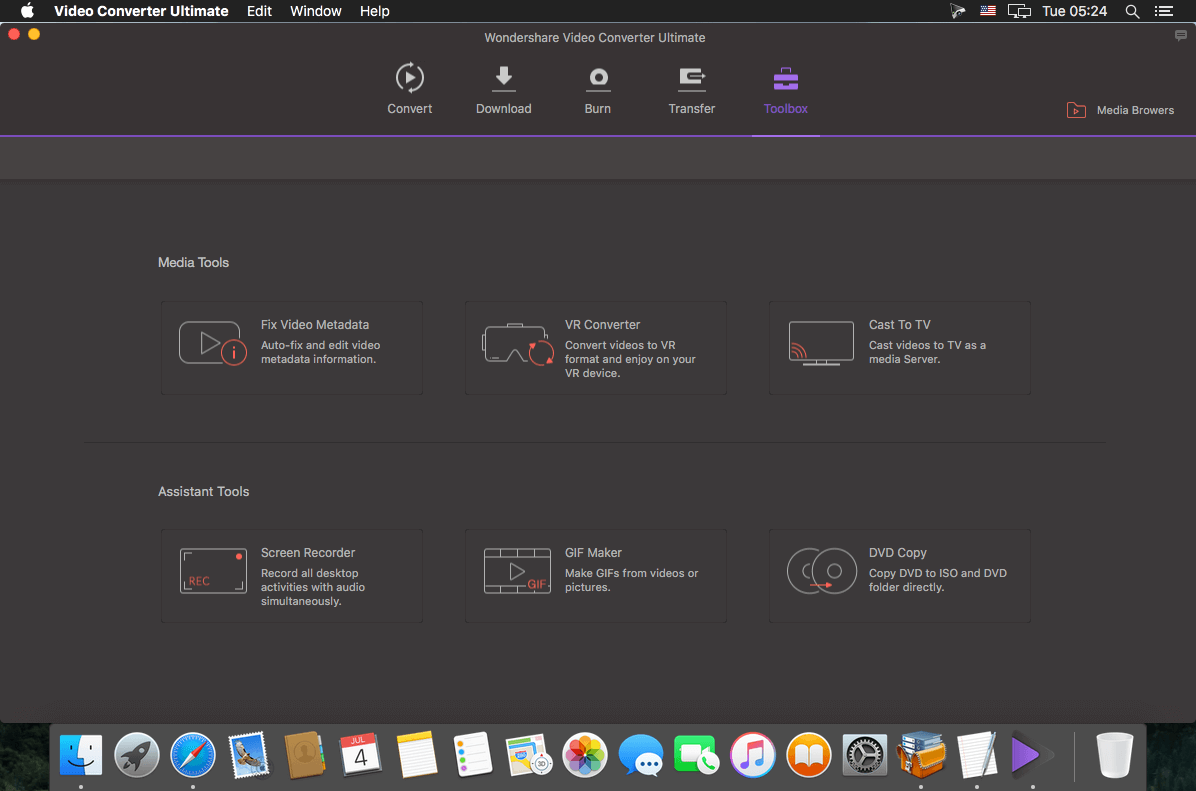Screen dimensions: 1196x791
Task: Click the feedback icon in title bar
Action: coord(1180,35)
